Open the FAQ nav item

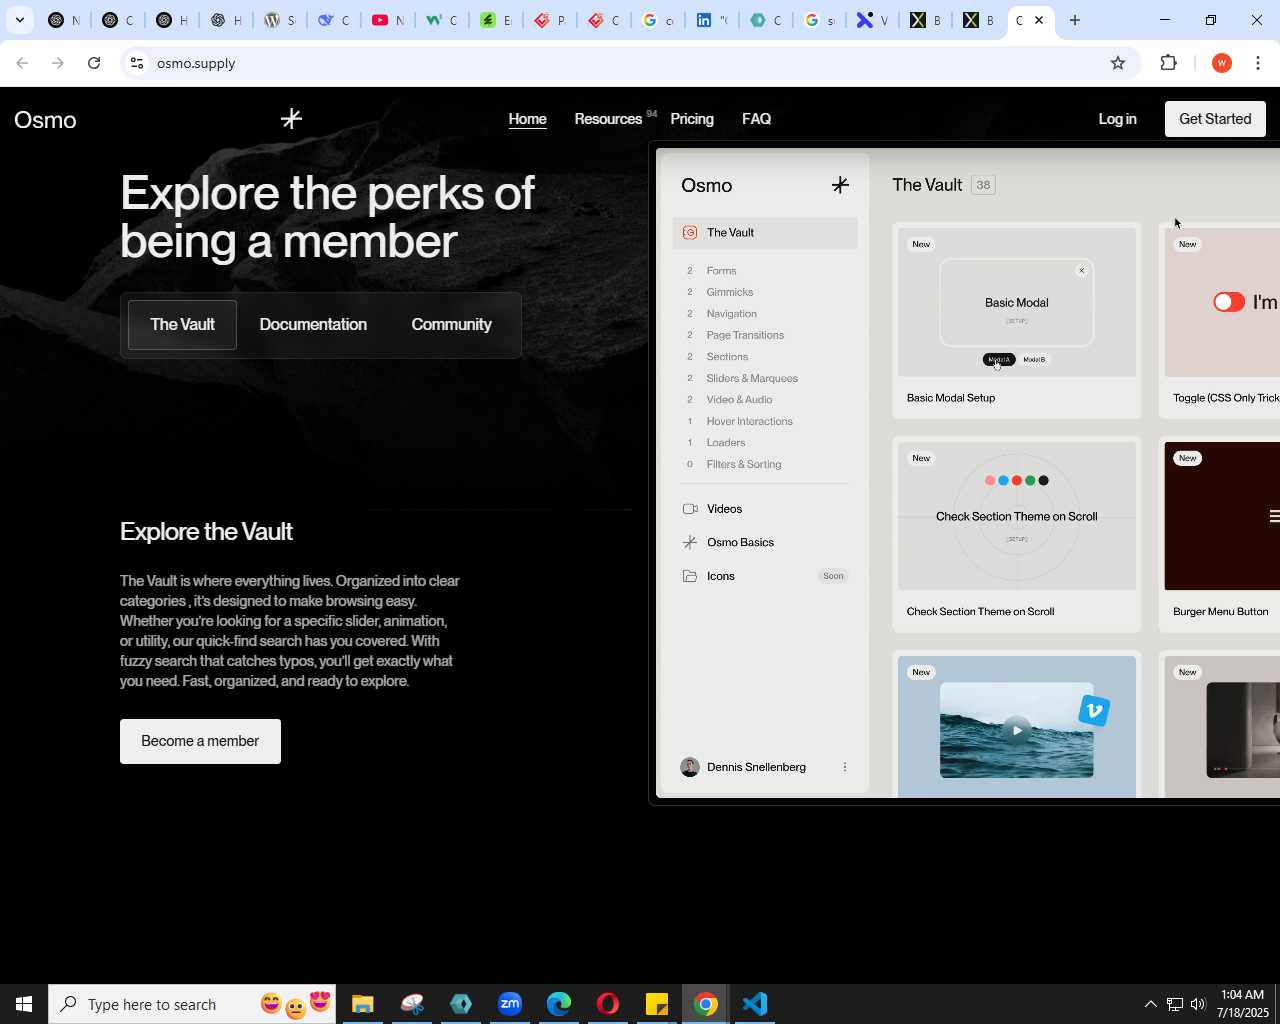[x=756, y=119]
